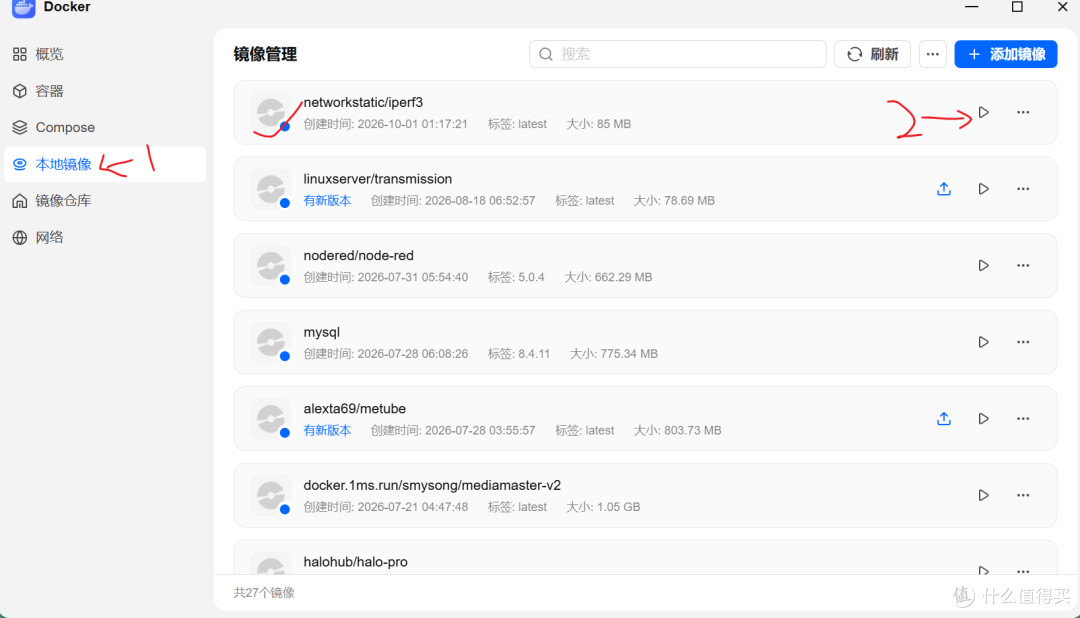Click the 刷新 refresh button
The width and height of the screenshot is (1080, 618).
pyautogui.click(x=872, y=54)
